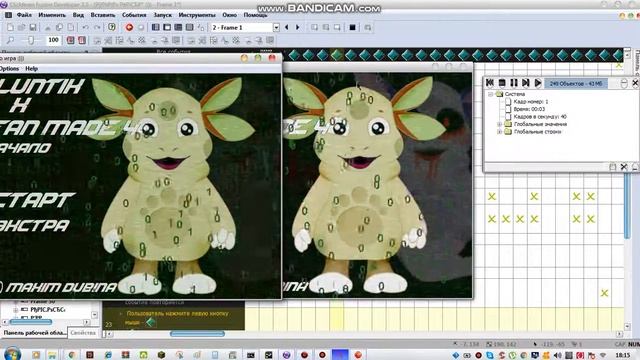Go to previous frame arrow
The width and height of the screenshot is (640, 360).
coord(287,27)
